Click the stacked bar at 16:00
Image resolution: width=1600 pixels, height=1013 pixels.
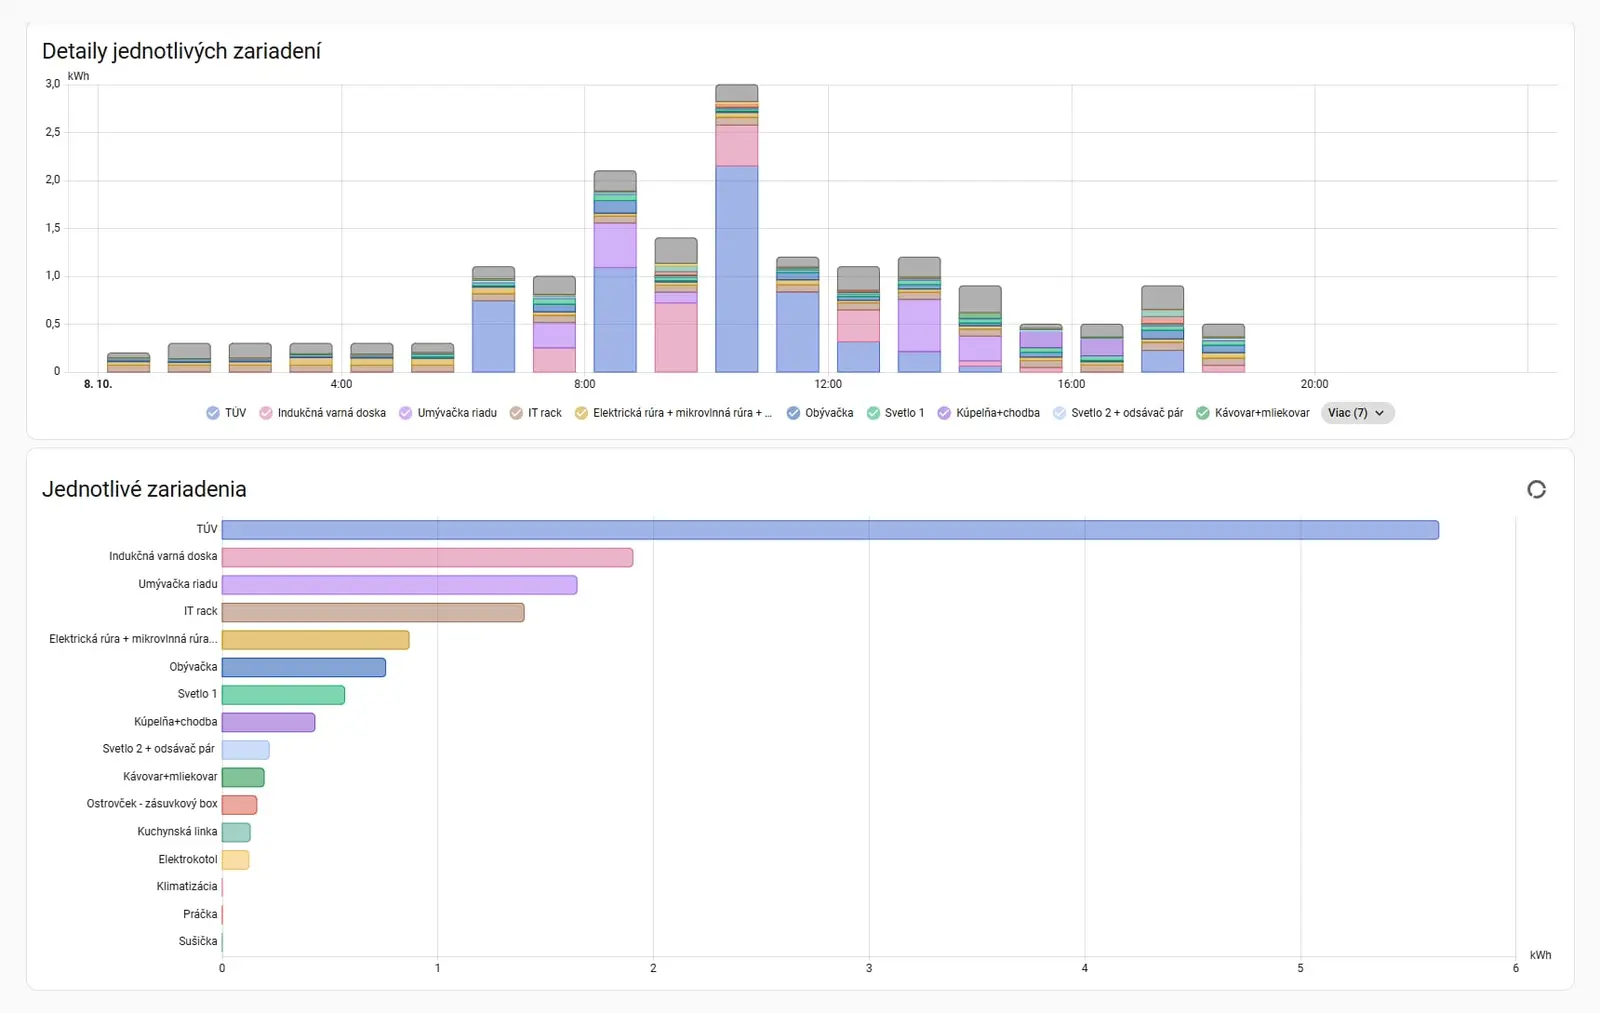pyautogui.click(x=1102, y=348)
